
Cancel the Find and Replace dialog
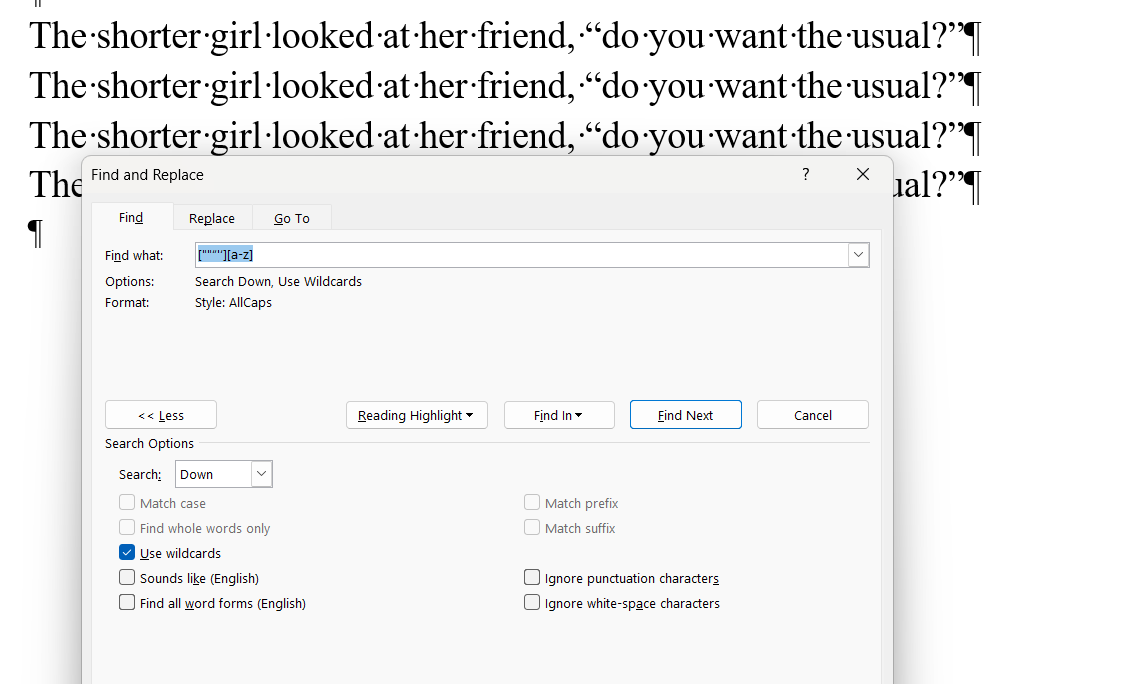tap(813, 415)
